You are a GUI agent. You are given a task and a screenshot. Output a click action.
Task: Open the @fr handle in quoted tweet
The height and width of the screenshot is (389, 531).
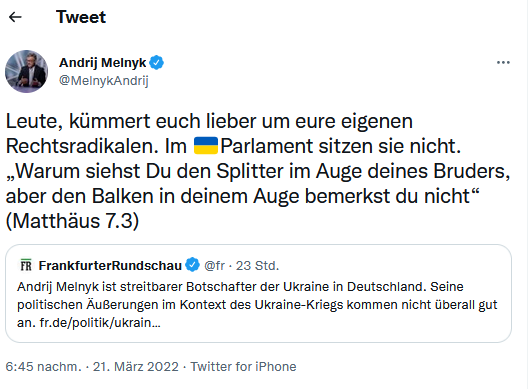click(214, 266)
